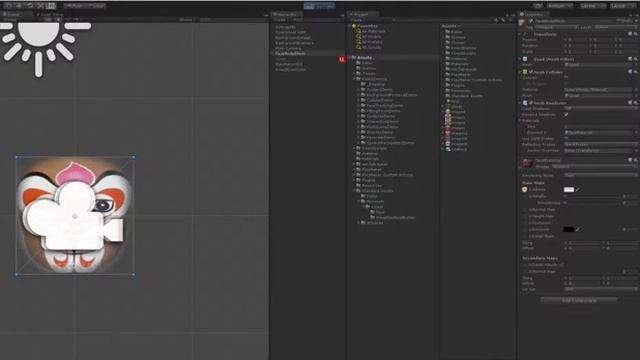This screenshot has height=360, width=640.
Task: Open the Quad (Mesh Filter) gear menu
Action: click(x=636, y=59)
